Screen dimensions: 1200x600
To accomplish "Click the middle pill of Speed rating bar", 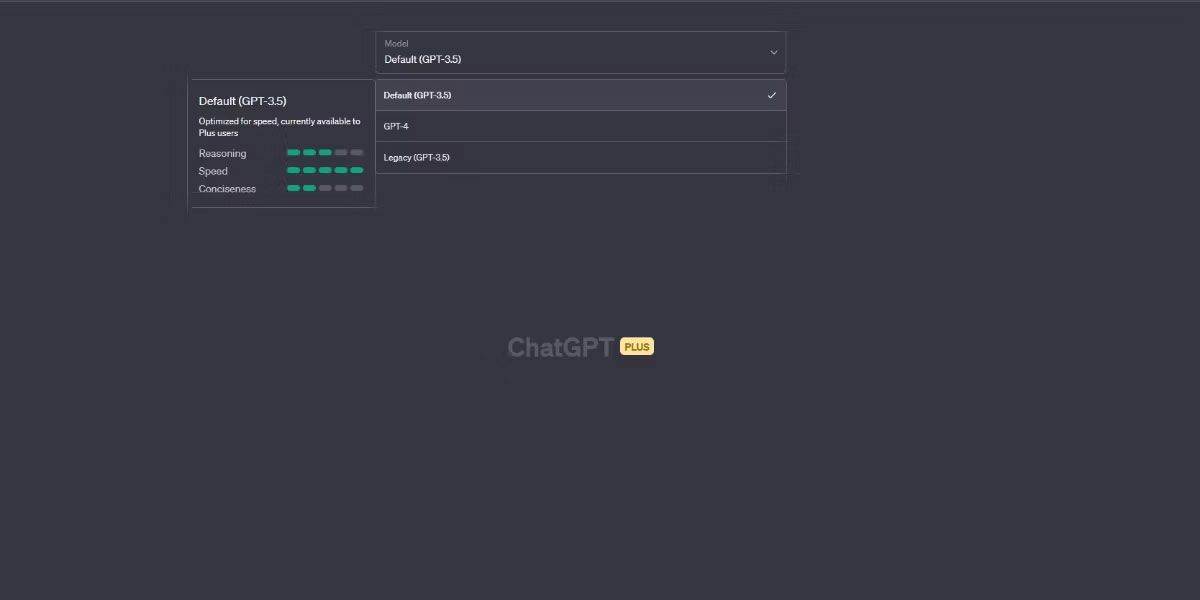I will (x=325, y=171).
